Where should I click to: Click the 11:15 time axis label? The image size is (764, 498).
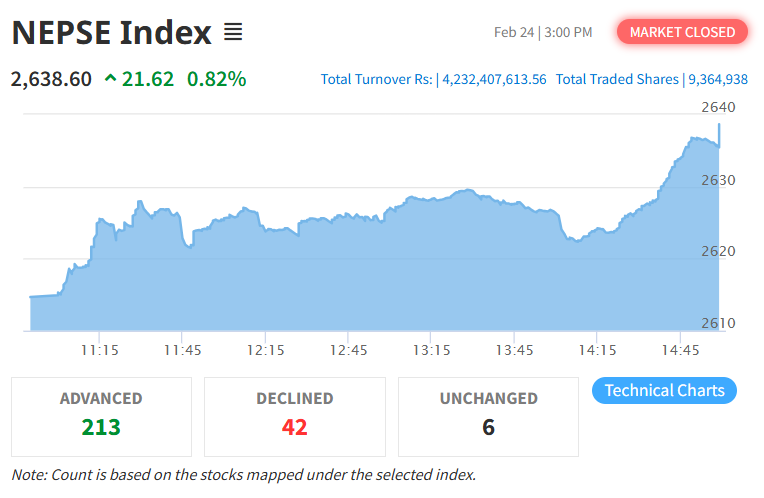[x=99, y=349]
